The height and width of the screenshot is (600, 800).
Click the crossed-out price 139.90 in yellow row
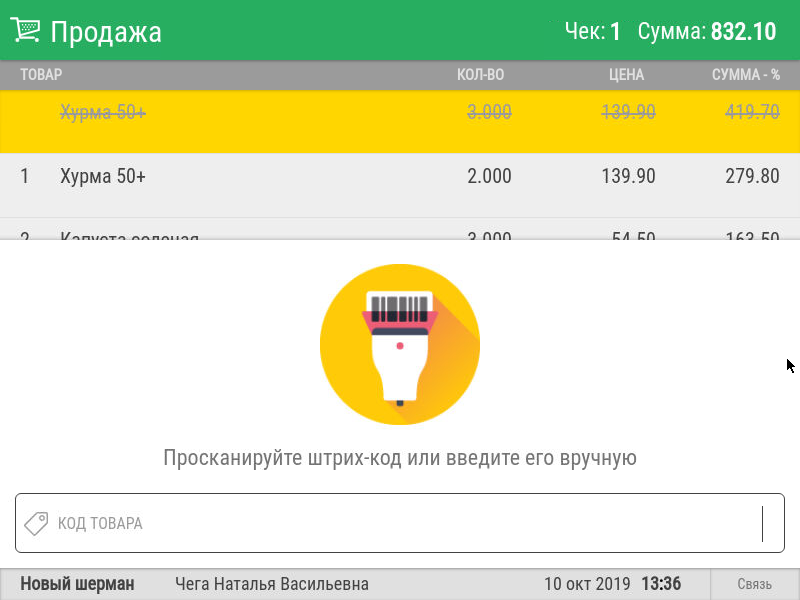[629, 112]
